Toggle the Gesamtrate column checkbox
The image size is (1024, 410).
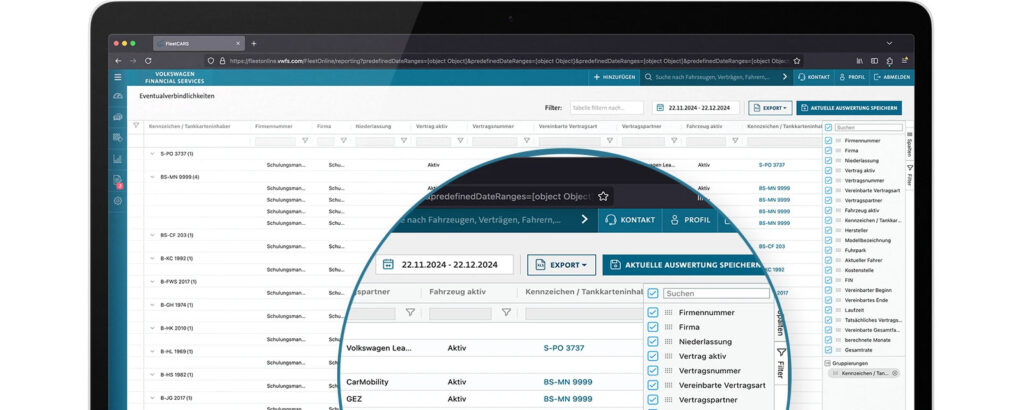coord(829,350)
